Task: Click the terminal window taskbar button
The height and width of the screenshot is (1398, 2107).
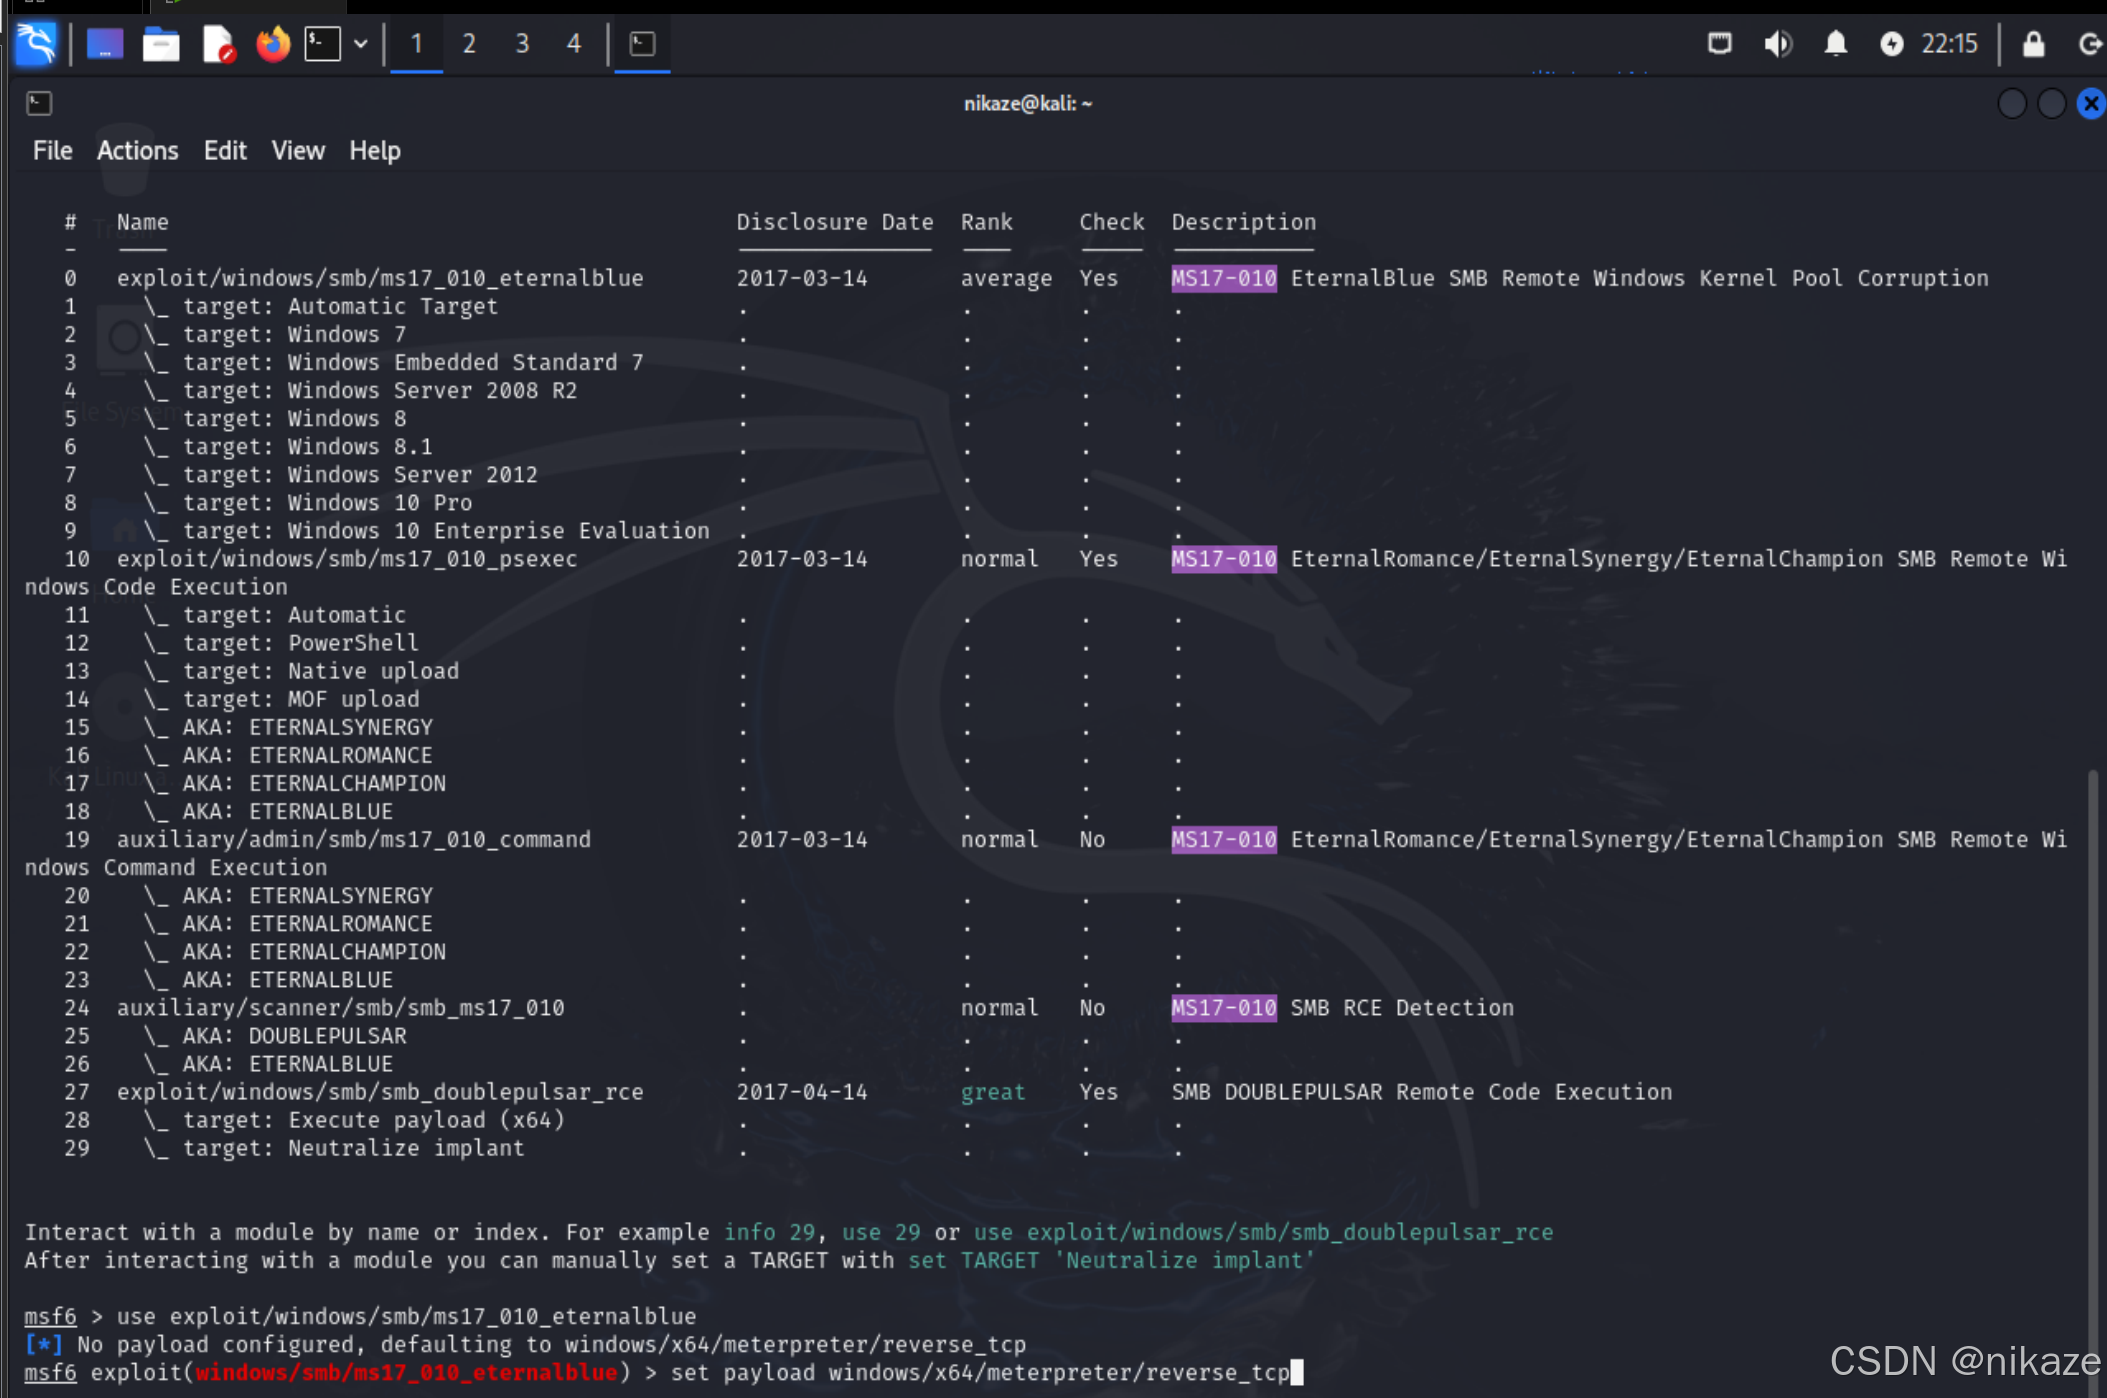Action: 642,44
